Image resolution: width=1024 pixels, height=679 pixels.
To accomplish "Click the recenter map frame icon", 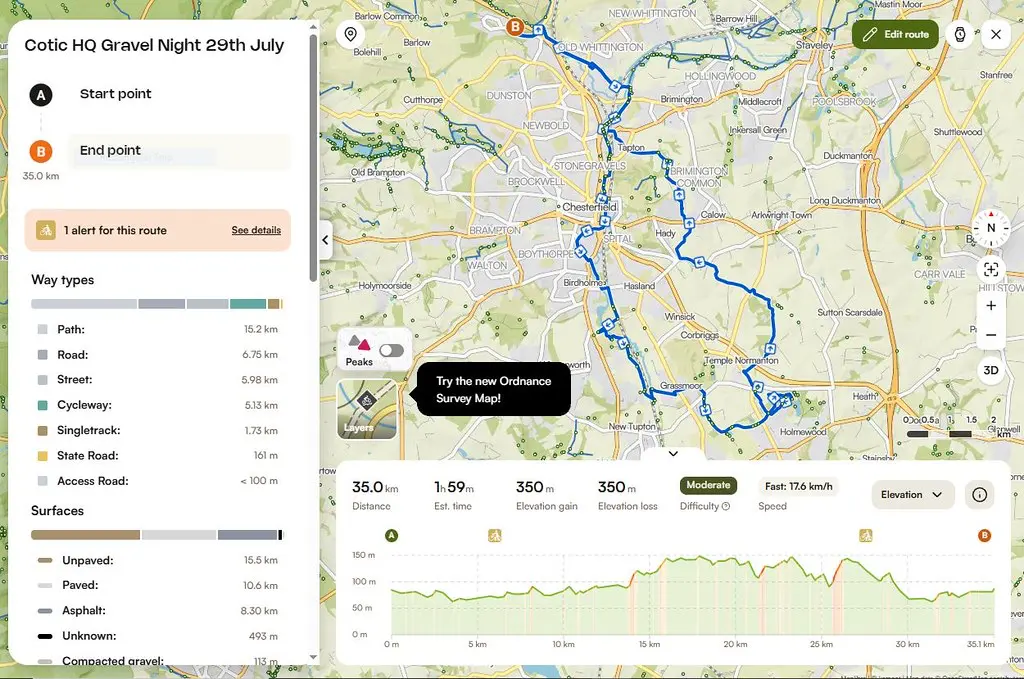I will pos(991,269).
